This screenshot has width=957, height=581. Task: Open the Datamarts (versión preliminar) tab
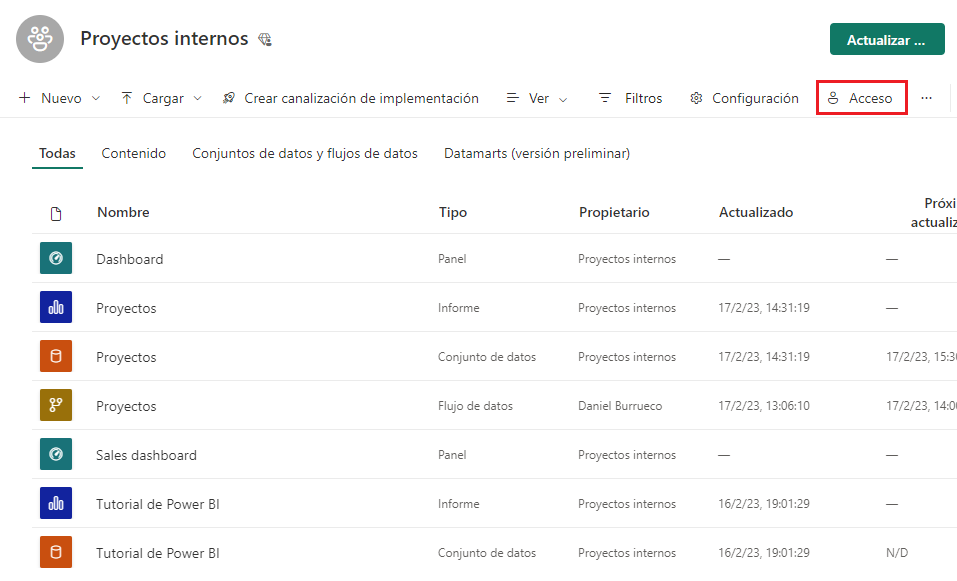[537, 153]
